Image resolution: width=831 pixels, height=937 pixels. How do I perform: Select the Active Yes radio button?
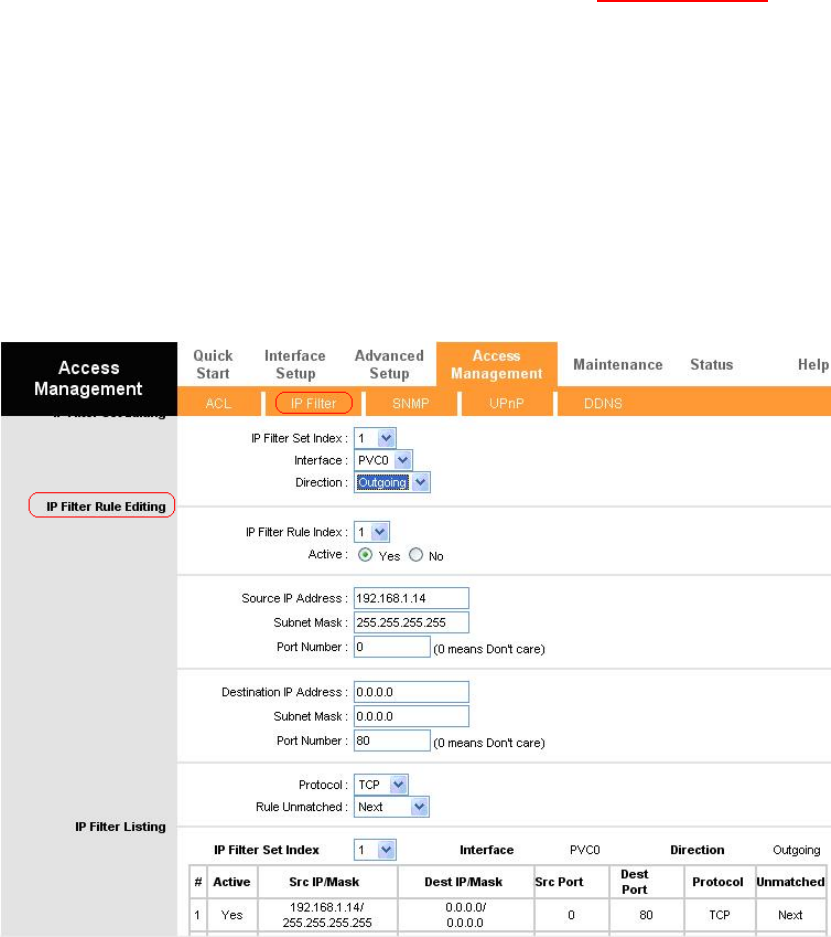pos(365,555)
